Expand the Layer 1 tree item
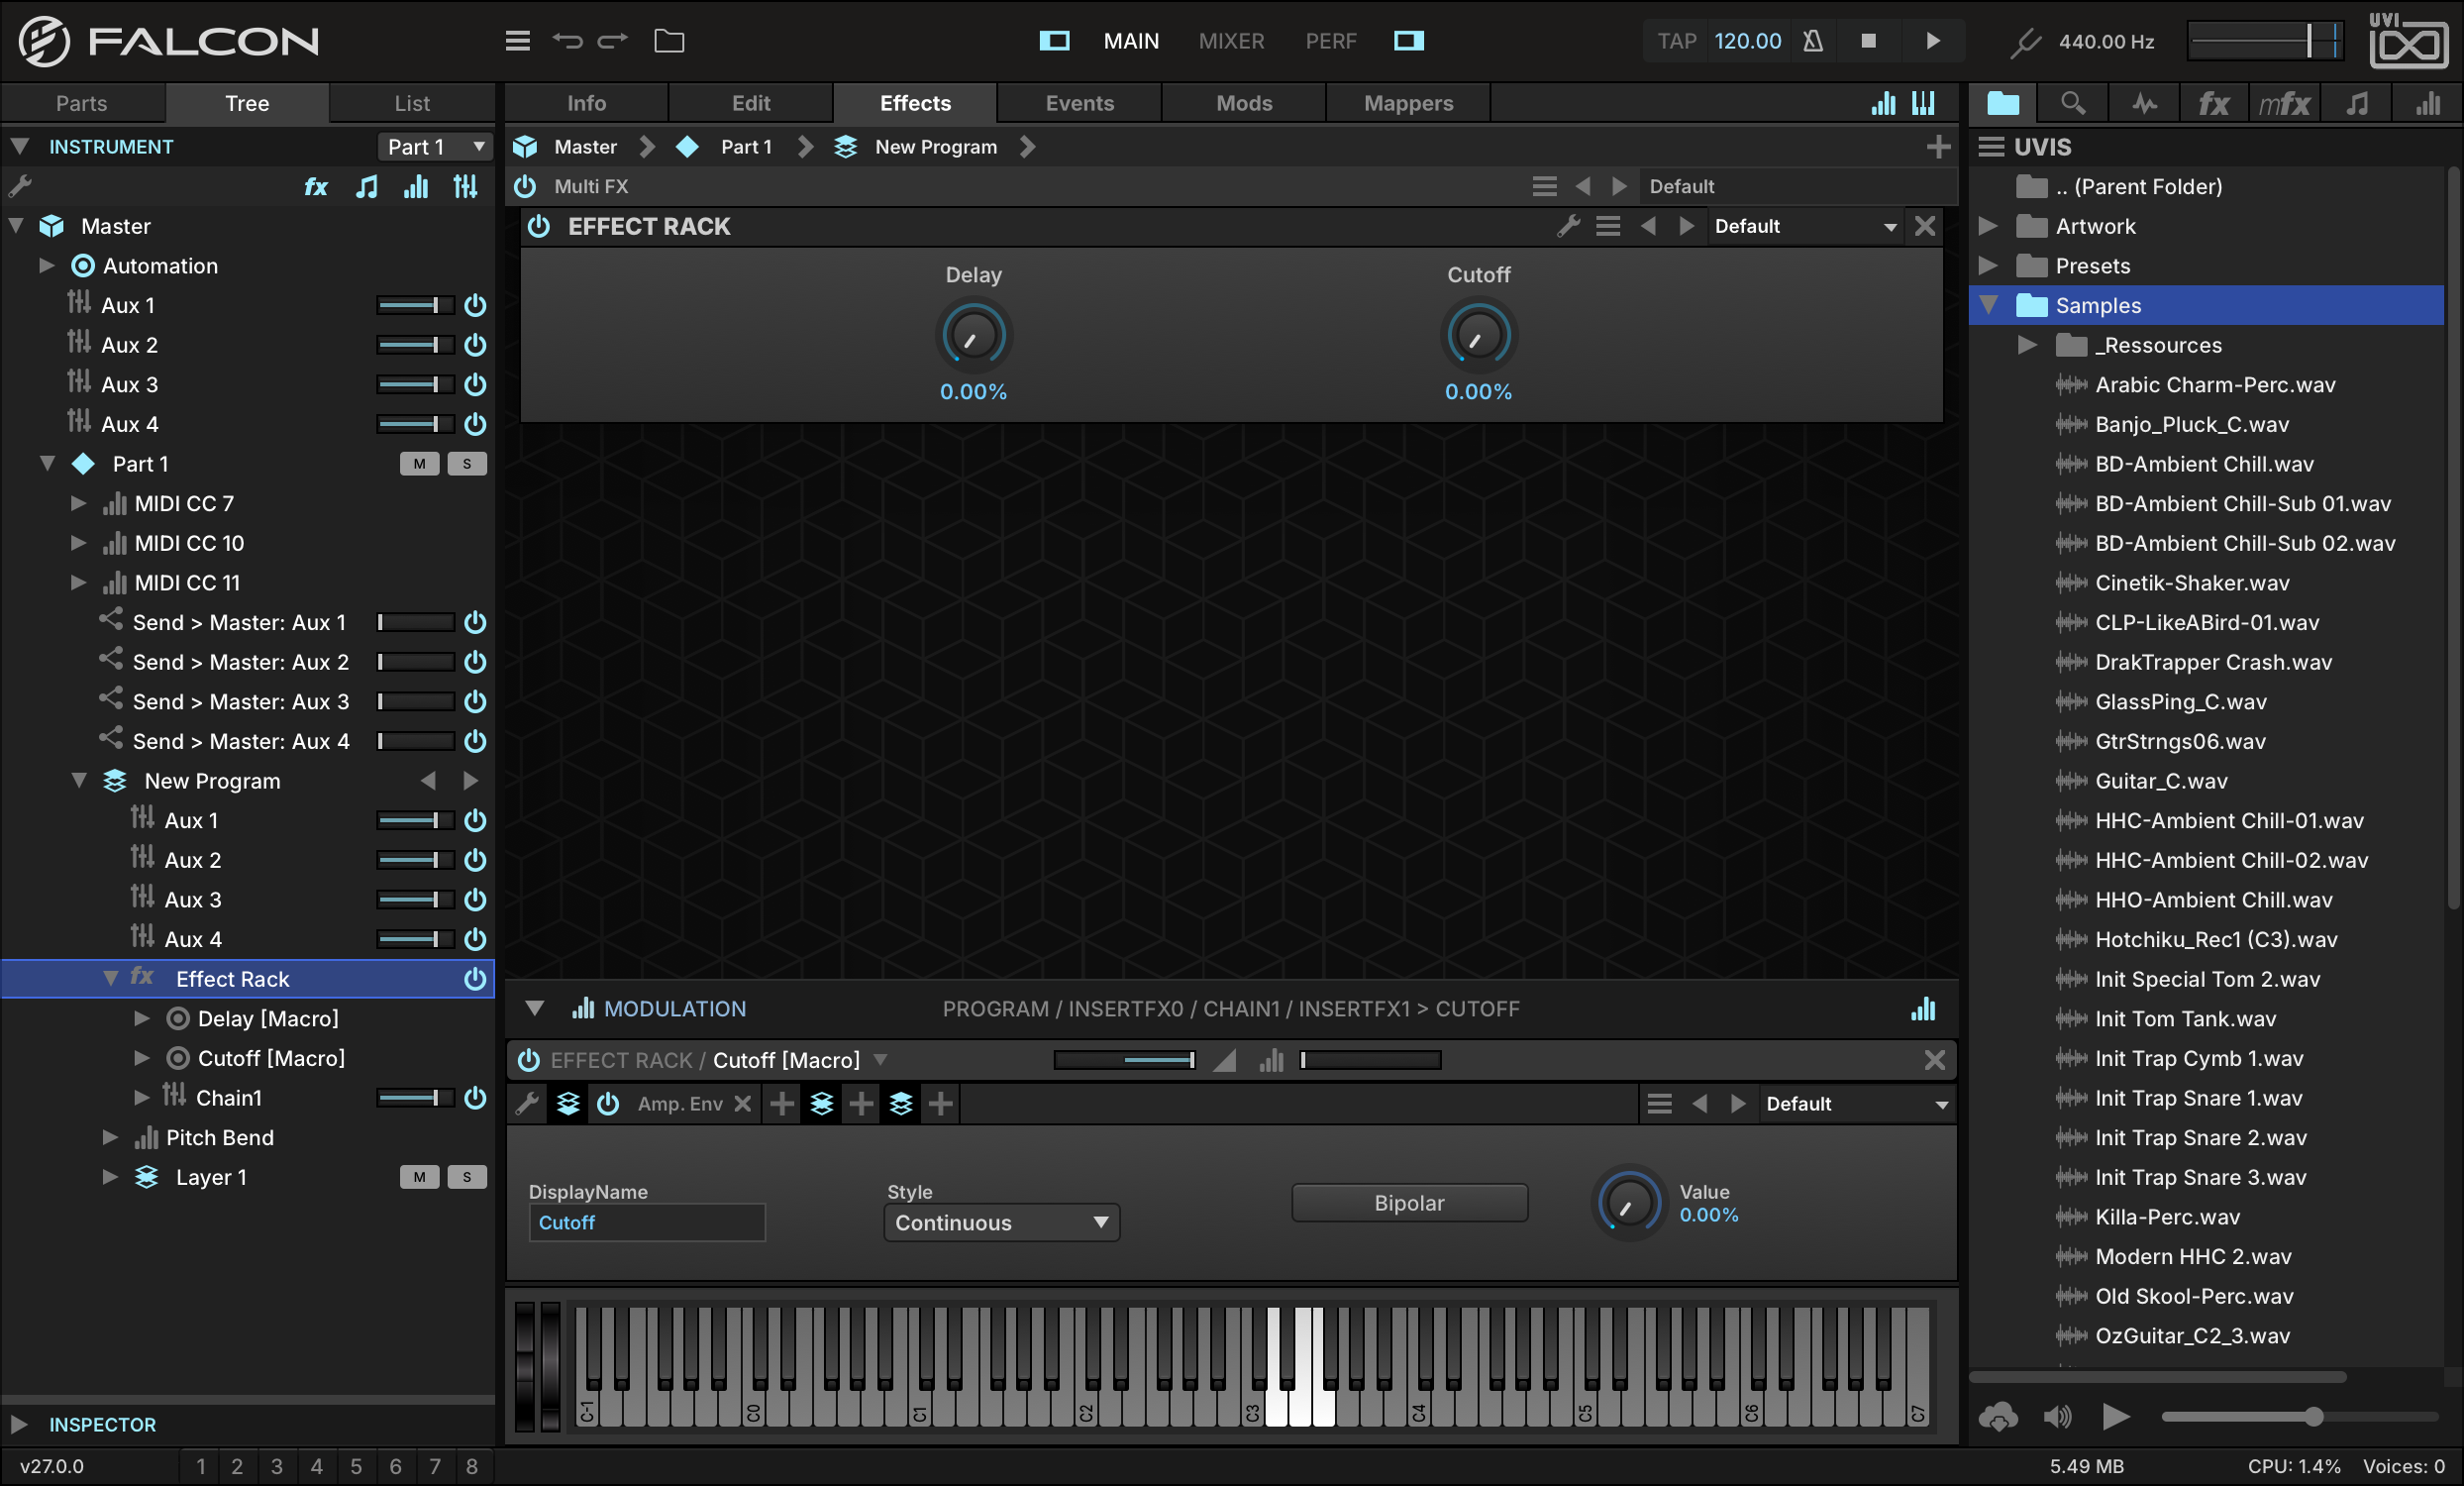This screenshot has width=2464, height=1486. [x=110, y=1177]
